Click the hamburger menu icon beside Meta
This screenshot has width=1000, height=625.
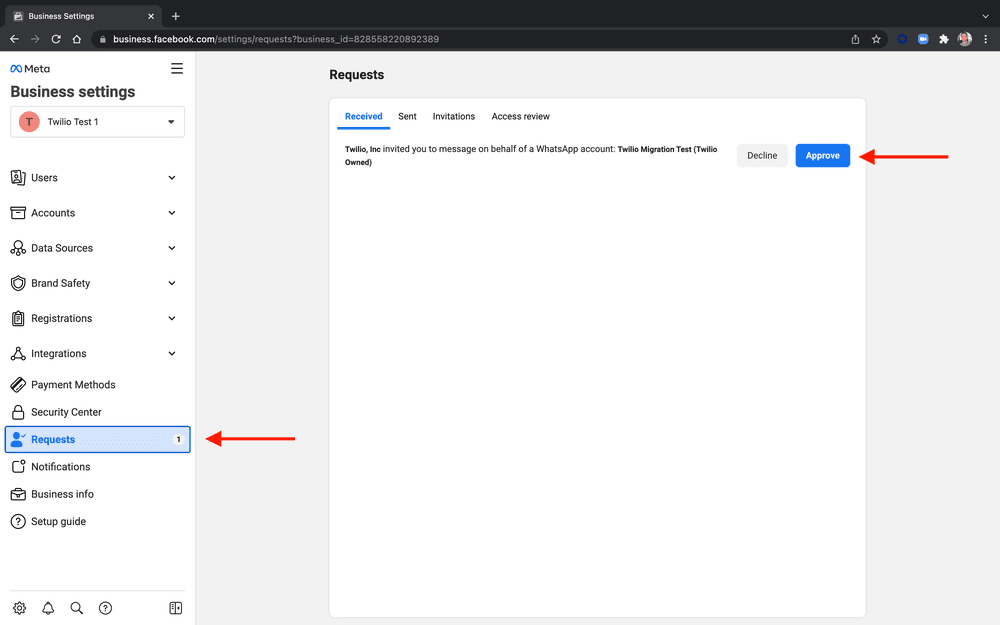pos(177,69)
